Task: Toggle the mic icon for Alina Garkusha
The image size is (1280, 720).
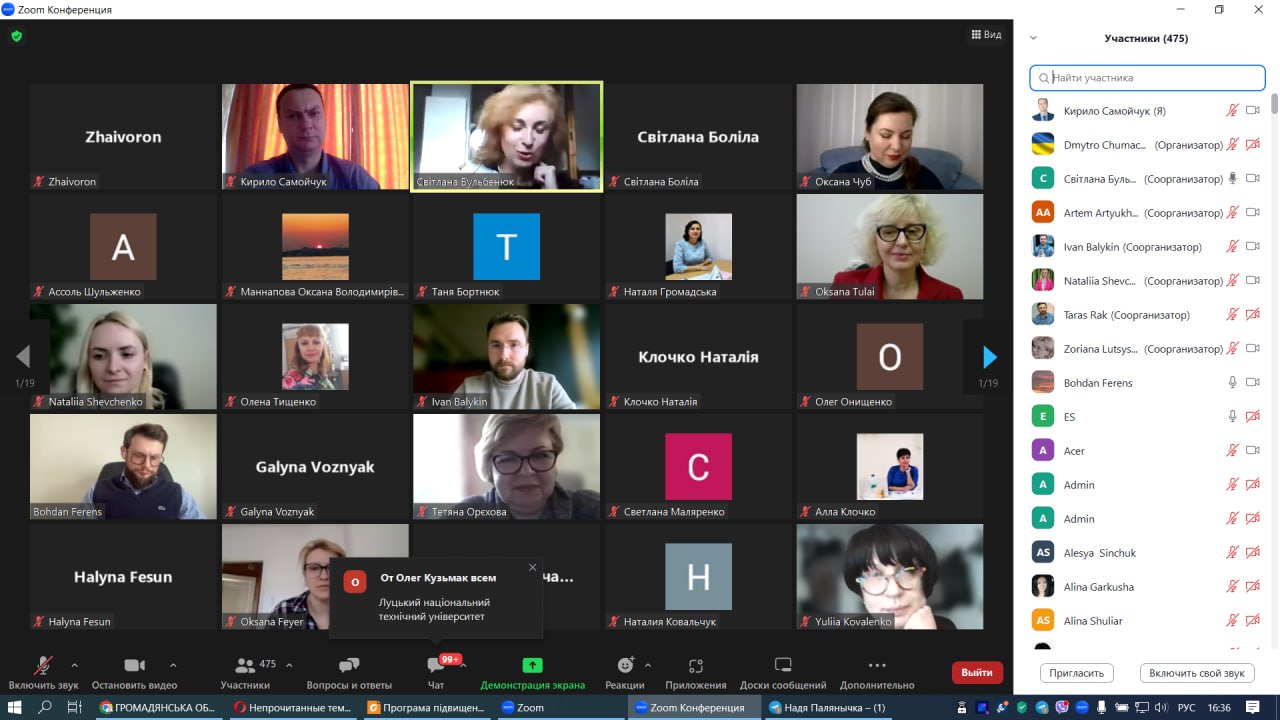Action: pyautogui.click(x=1232, y=587)
